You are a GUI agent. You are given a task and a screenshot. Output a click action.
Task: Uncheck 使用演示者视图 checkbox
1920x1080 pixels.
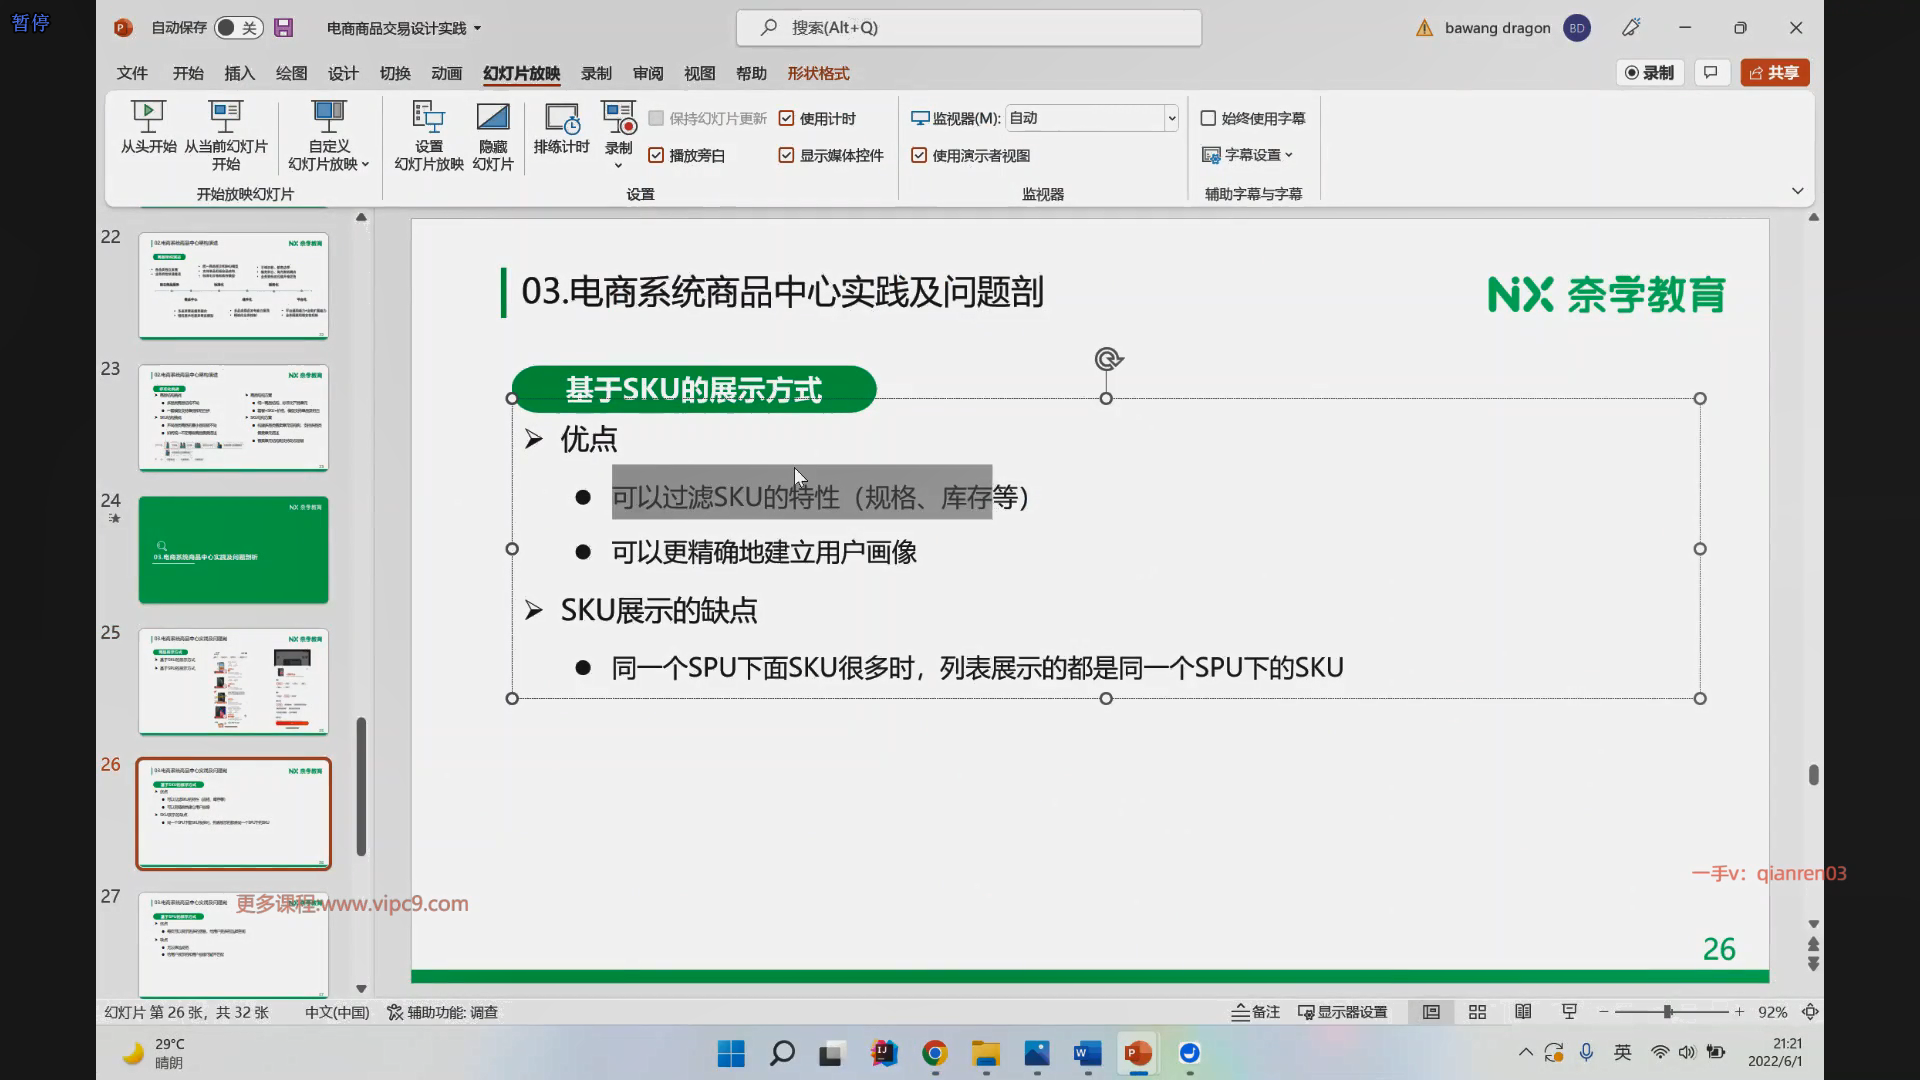(x=919, y=156)
